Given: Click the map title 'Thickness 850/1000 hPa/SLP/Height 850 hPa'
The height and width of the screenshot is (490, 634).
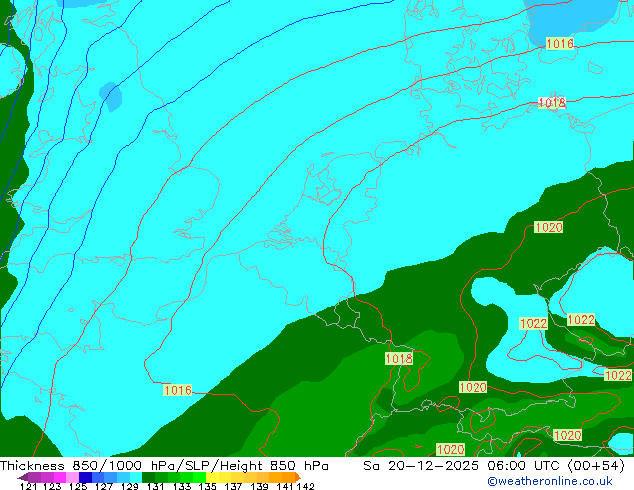Looking at the screenshot, I should 164,466.
